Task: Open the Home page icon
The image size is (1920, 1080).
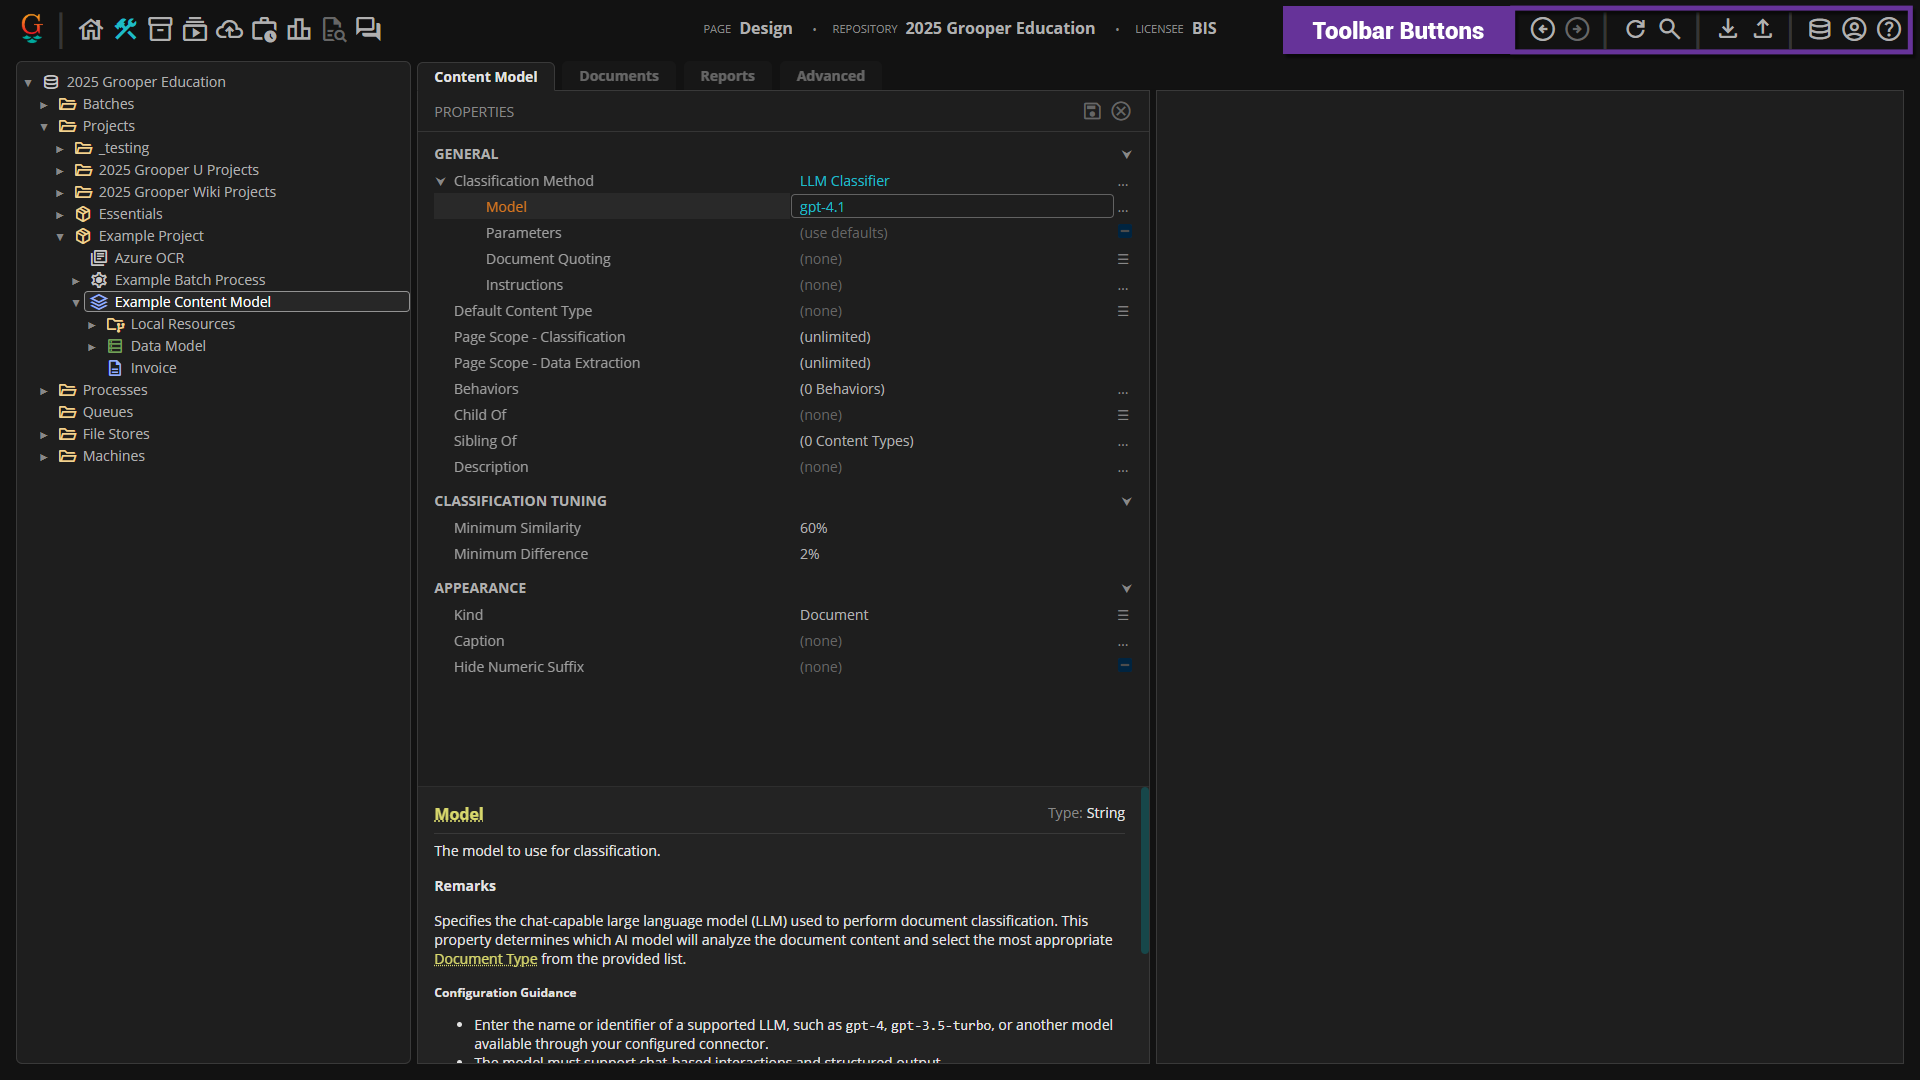Action: [91, 29]
